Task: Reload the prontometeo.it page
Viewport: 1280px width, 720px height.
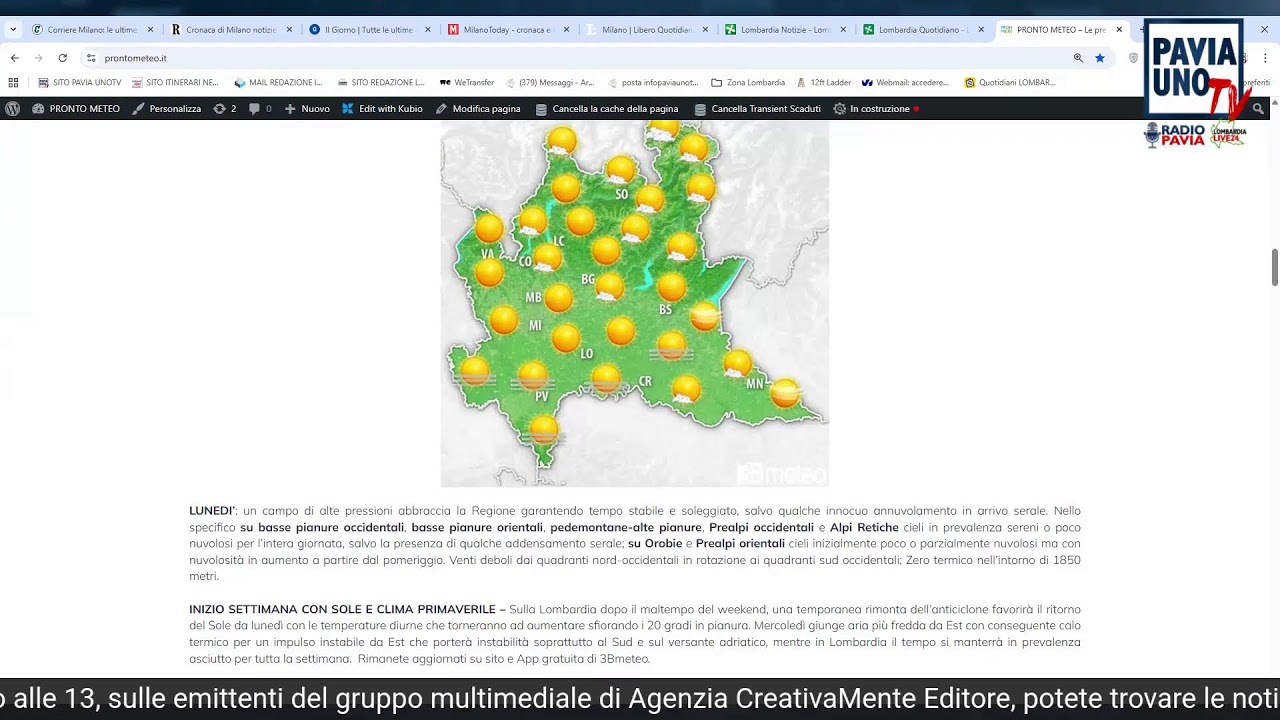Action: pyautogui.click(x=63, y=58)
